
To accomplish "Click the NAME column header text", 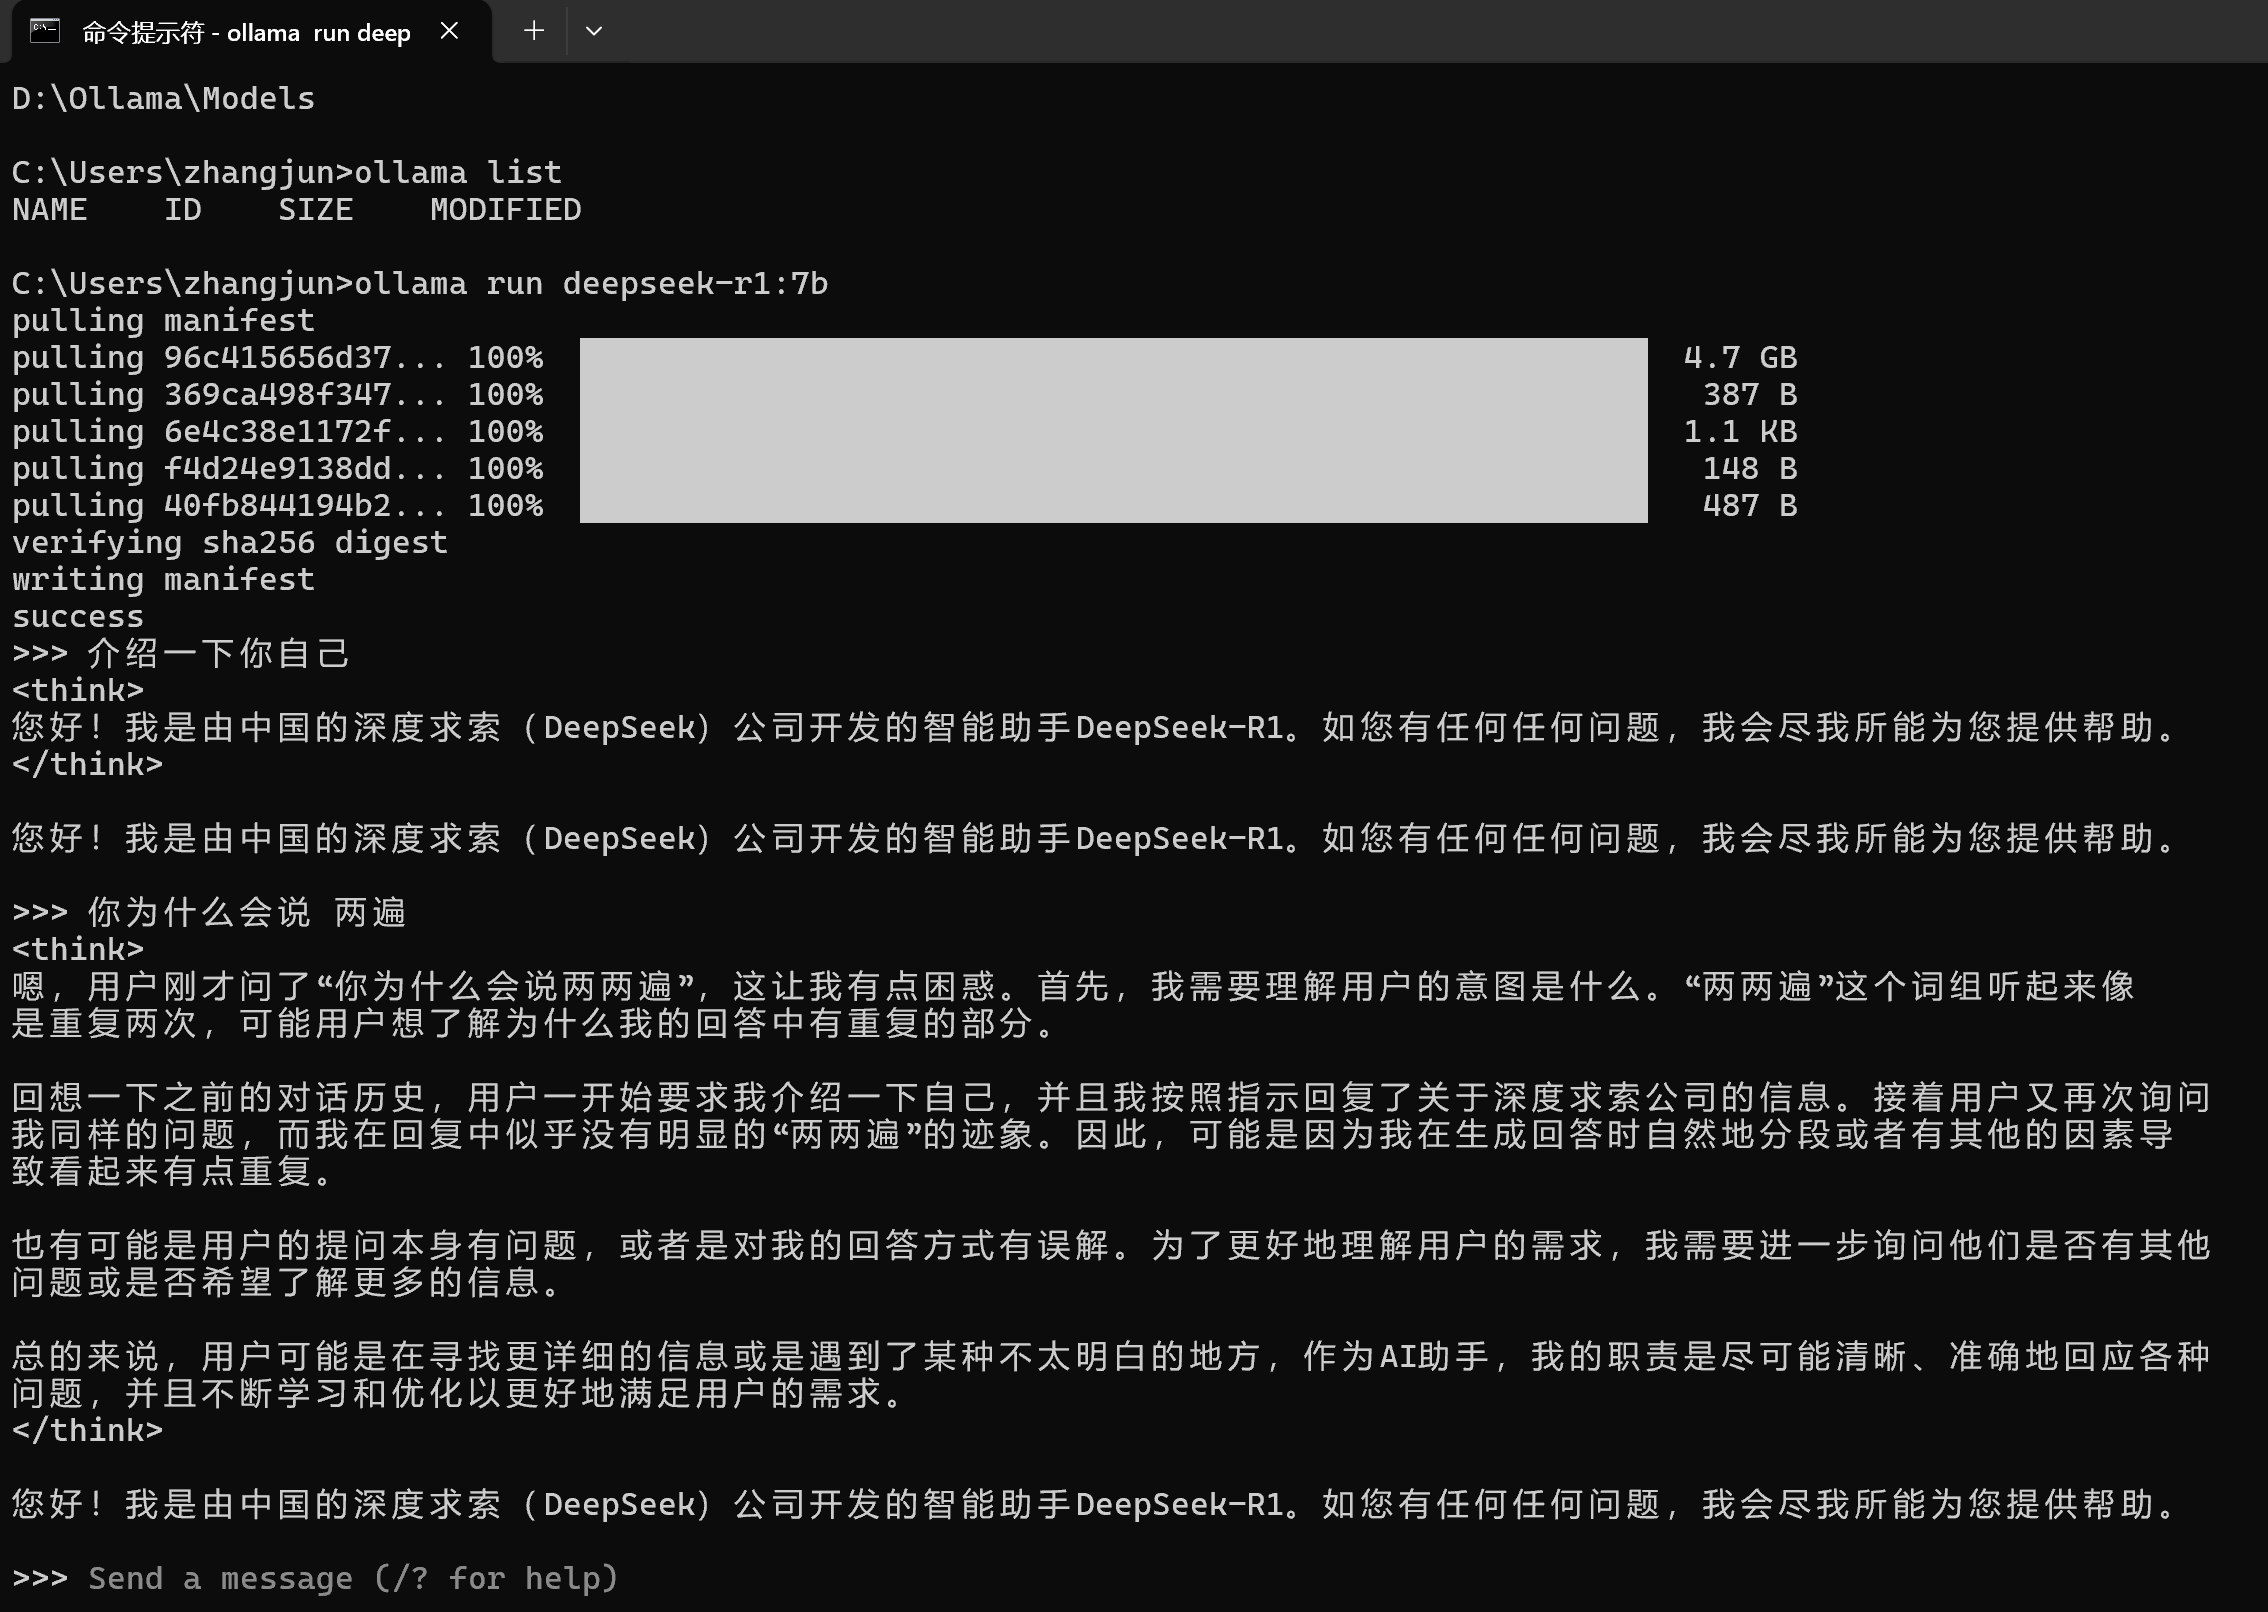I will point(49,210).
